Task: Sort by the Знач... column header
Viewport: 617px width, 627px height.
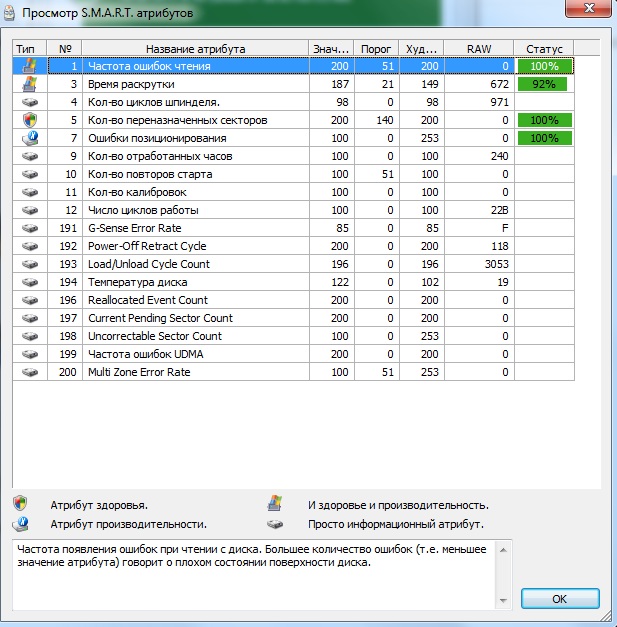Action: [331, 49]
